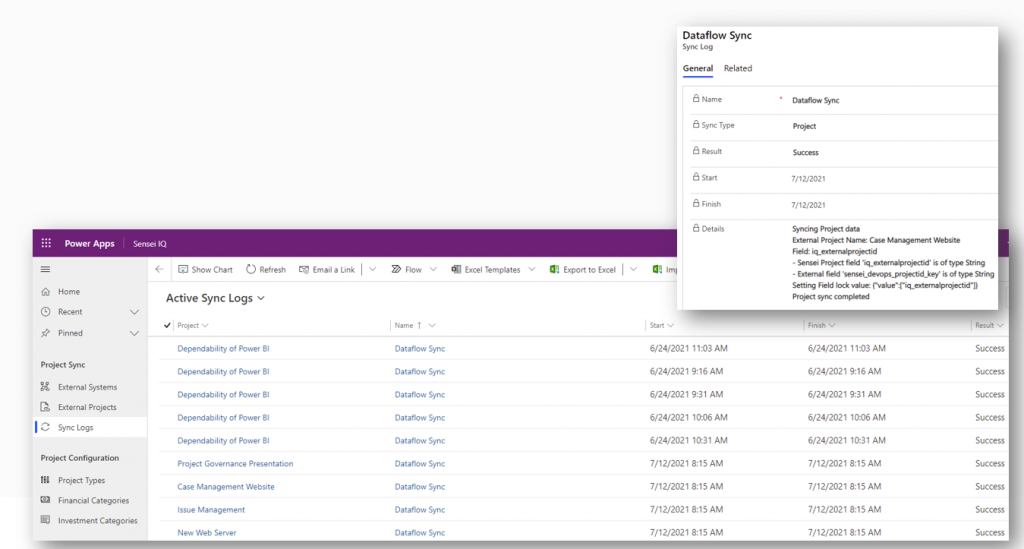
Task: Open the Finish column header dropdown
Action: coord(832,325)
